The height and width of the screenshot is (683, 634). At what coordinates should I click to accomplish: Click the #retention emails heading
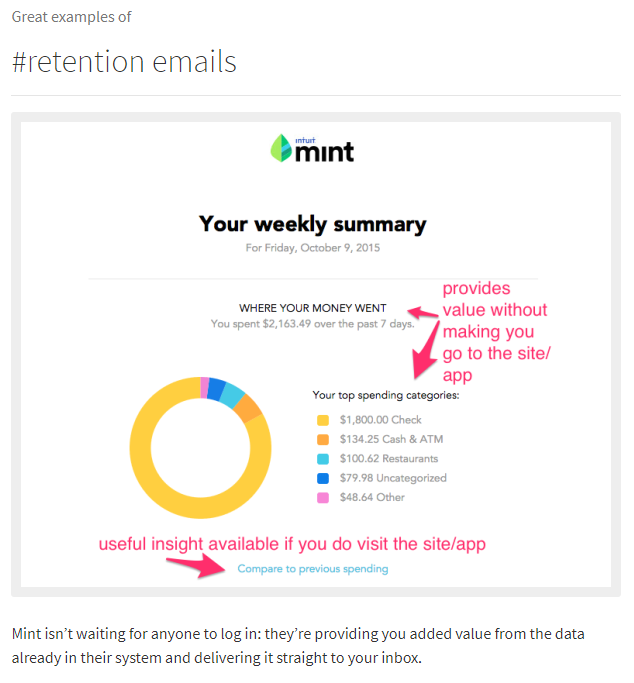124,61
